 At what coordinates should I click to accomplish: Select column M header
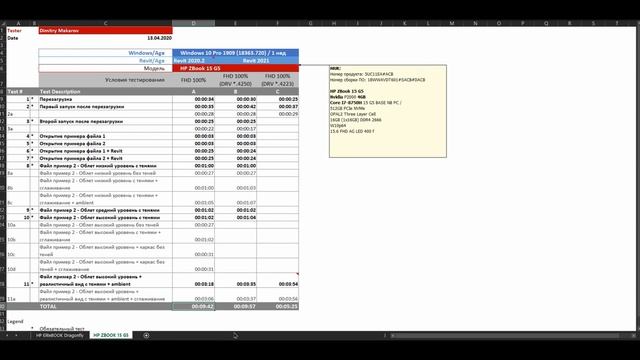[x=452, y=23]
